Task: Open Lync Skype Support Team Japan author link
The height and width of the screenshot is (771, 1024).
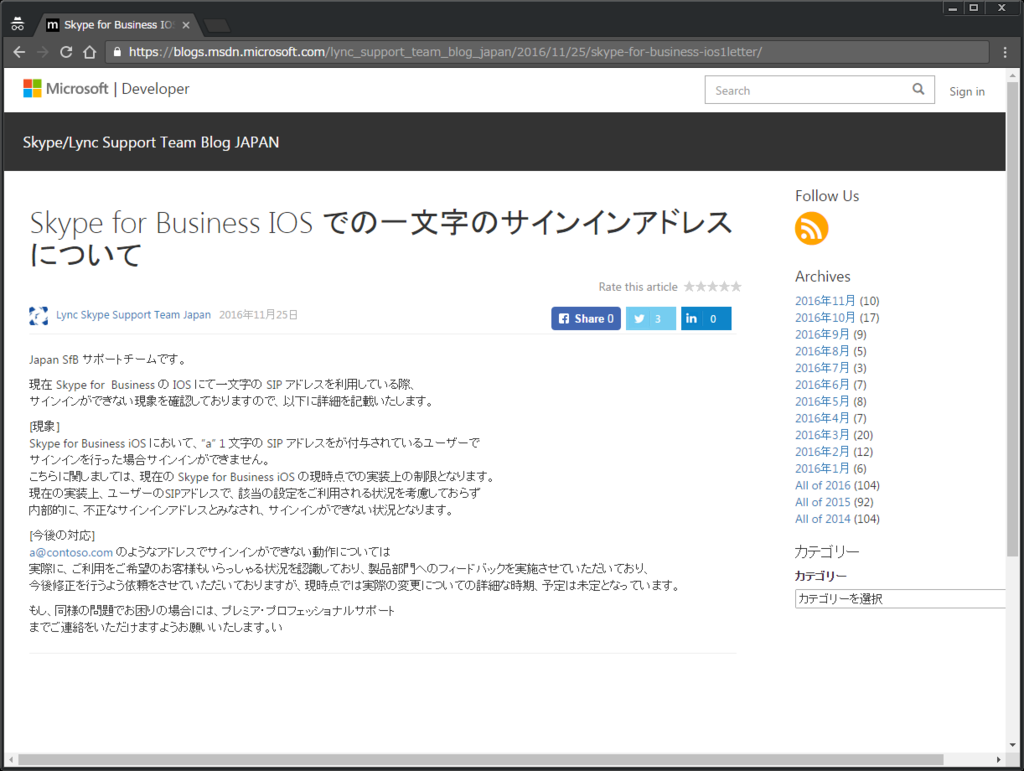Action: point(133,315)
